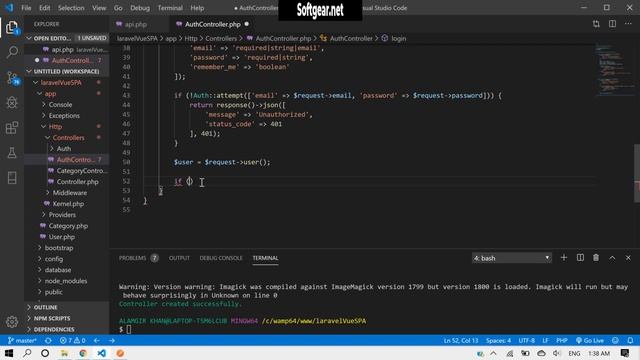Screen dimensions: 640x360
Task: Open the Run and Debug view
Action: point(12,102)
